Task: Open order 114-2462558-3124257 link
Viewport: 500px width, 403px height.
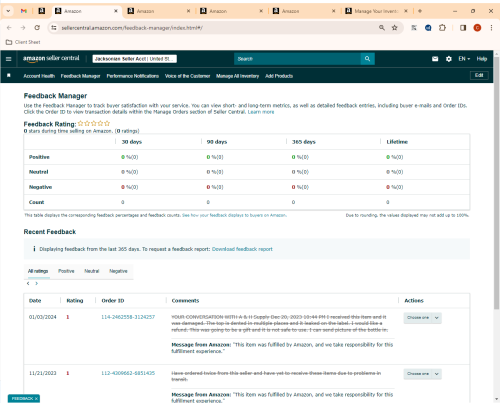Action: pos(128,317)
